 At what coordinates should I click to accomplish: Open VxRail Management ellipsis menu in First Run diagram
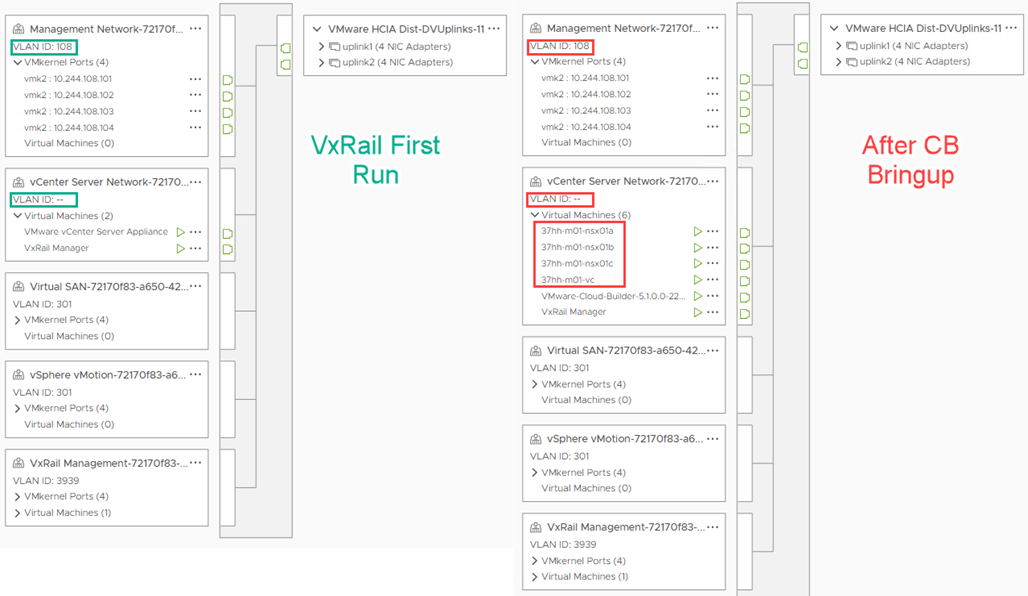195,464
